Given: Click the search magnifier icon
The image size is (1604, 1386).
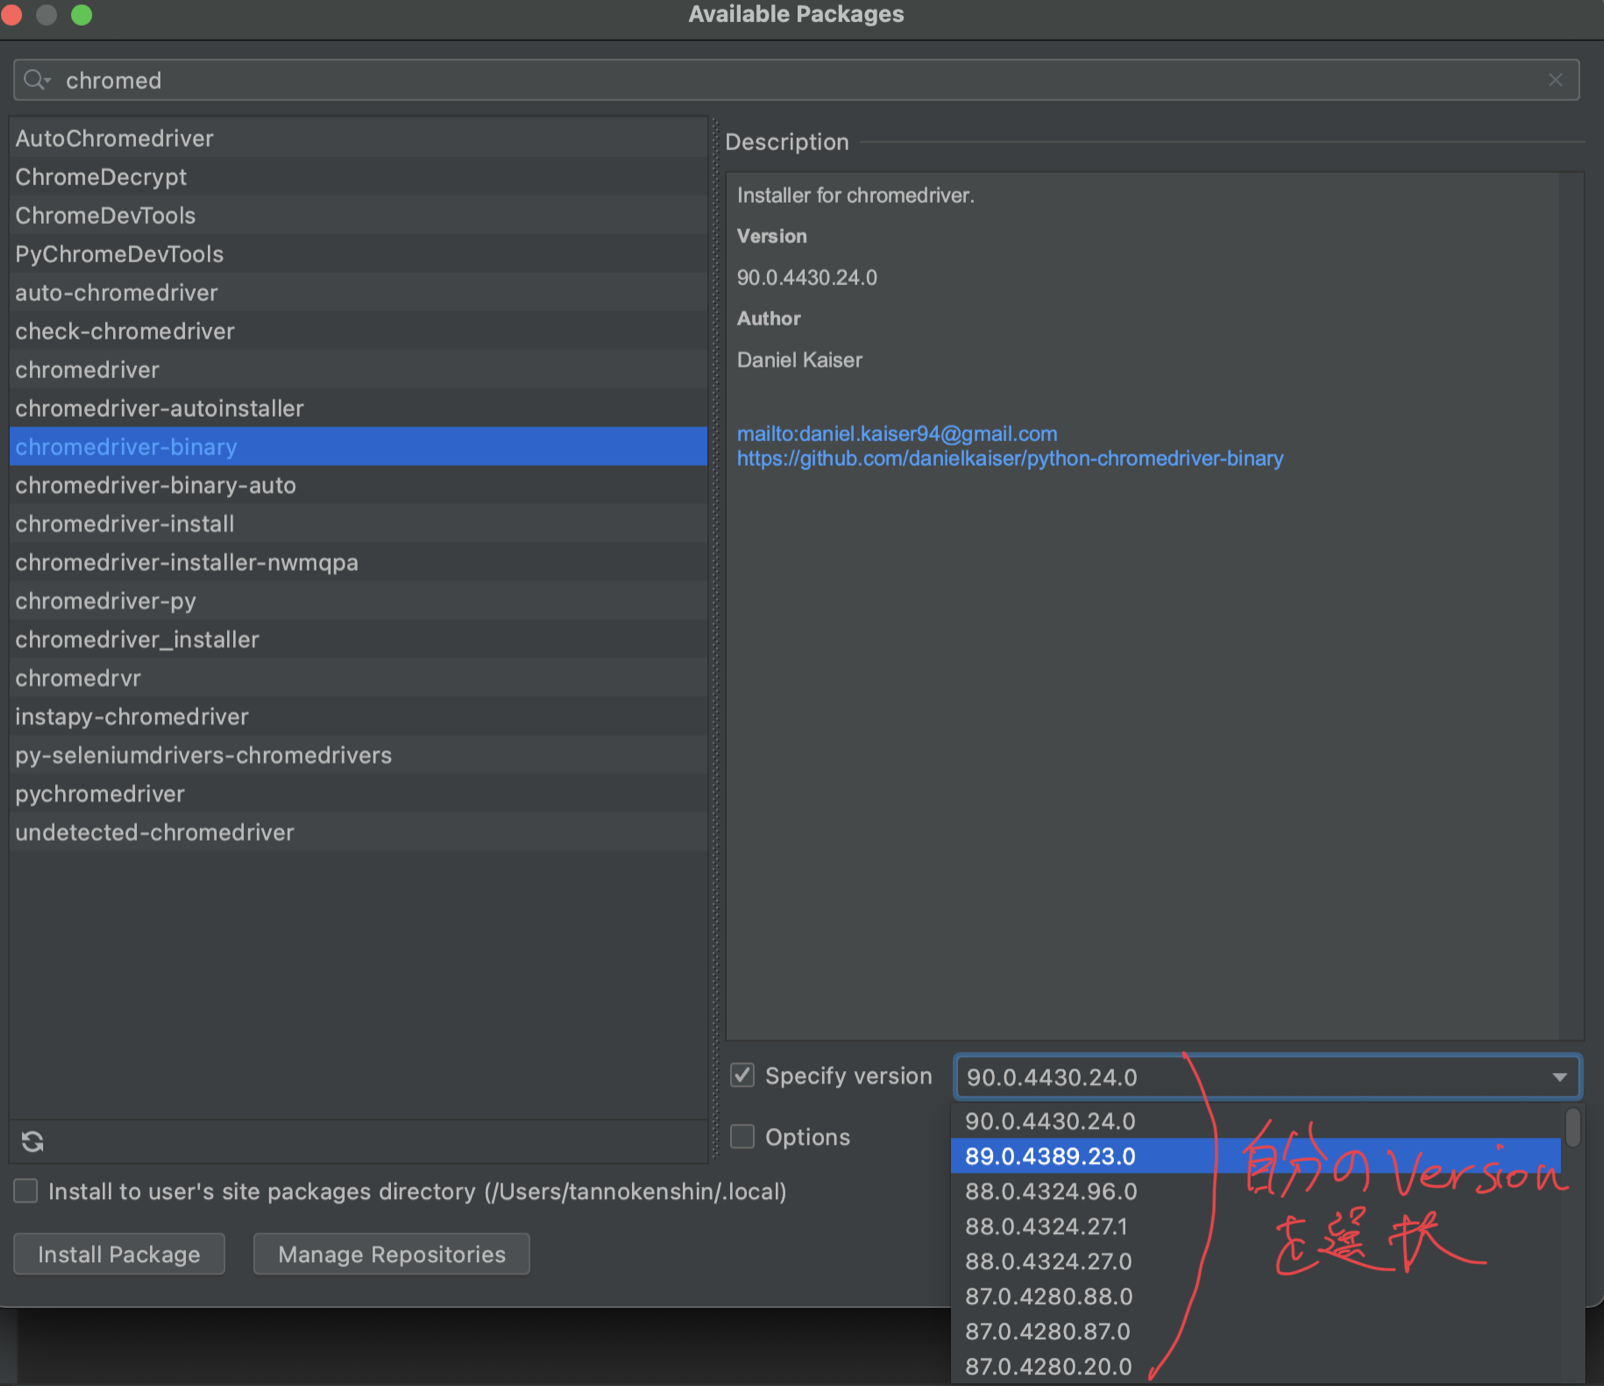Looking at the screenshot, I should pos(36,80).
